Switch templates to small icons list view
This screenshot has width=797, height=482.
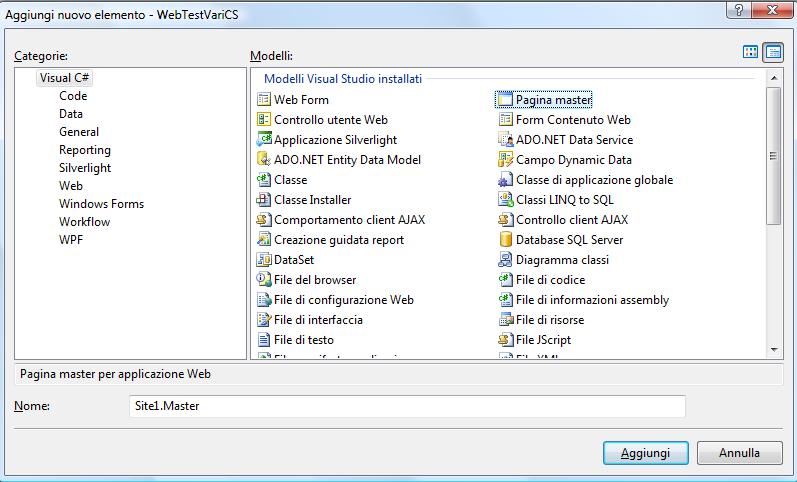coord(773,52)
